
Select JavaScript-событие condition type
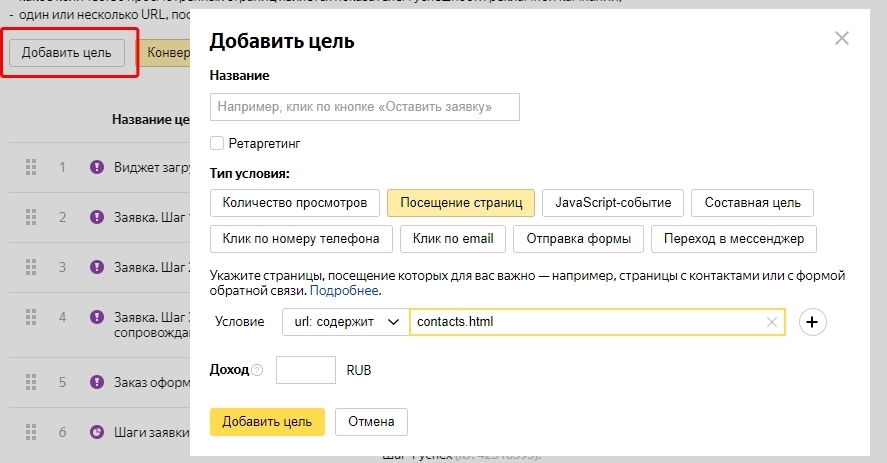(x=613, y=203)
